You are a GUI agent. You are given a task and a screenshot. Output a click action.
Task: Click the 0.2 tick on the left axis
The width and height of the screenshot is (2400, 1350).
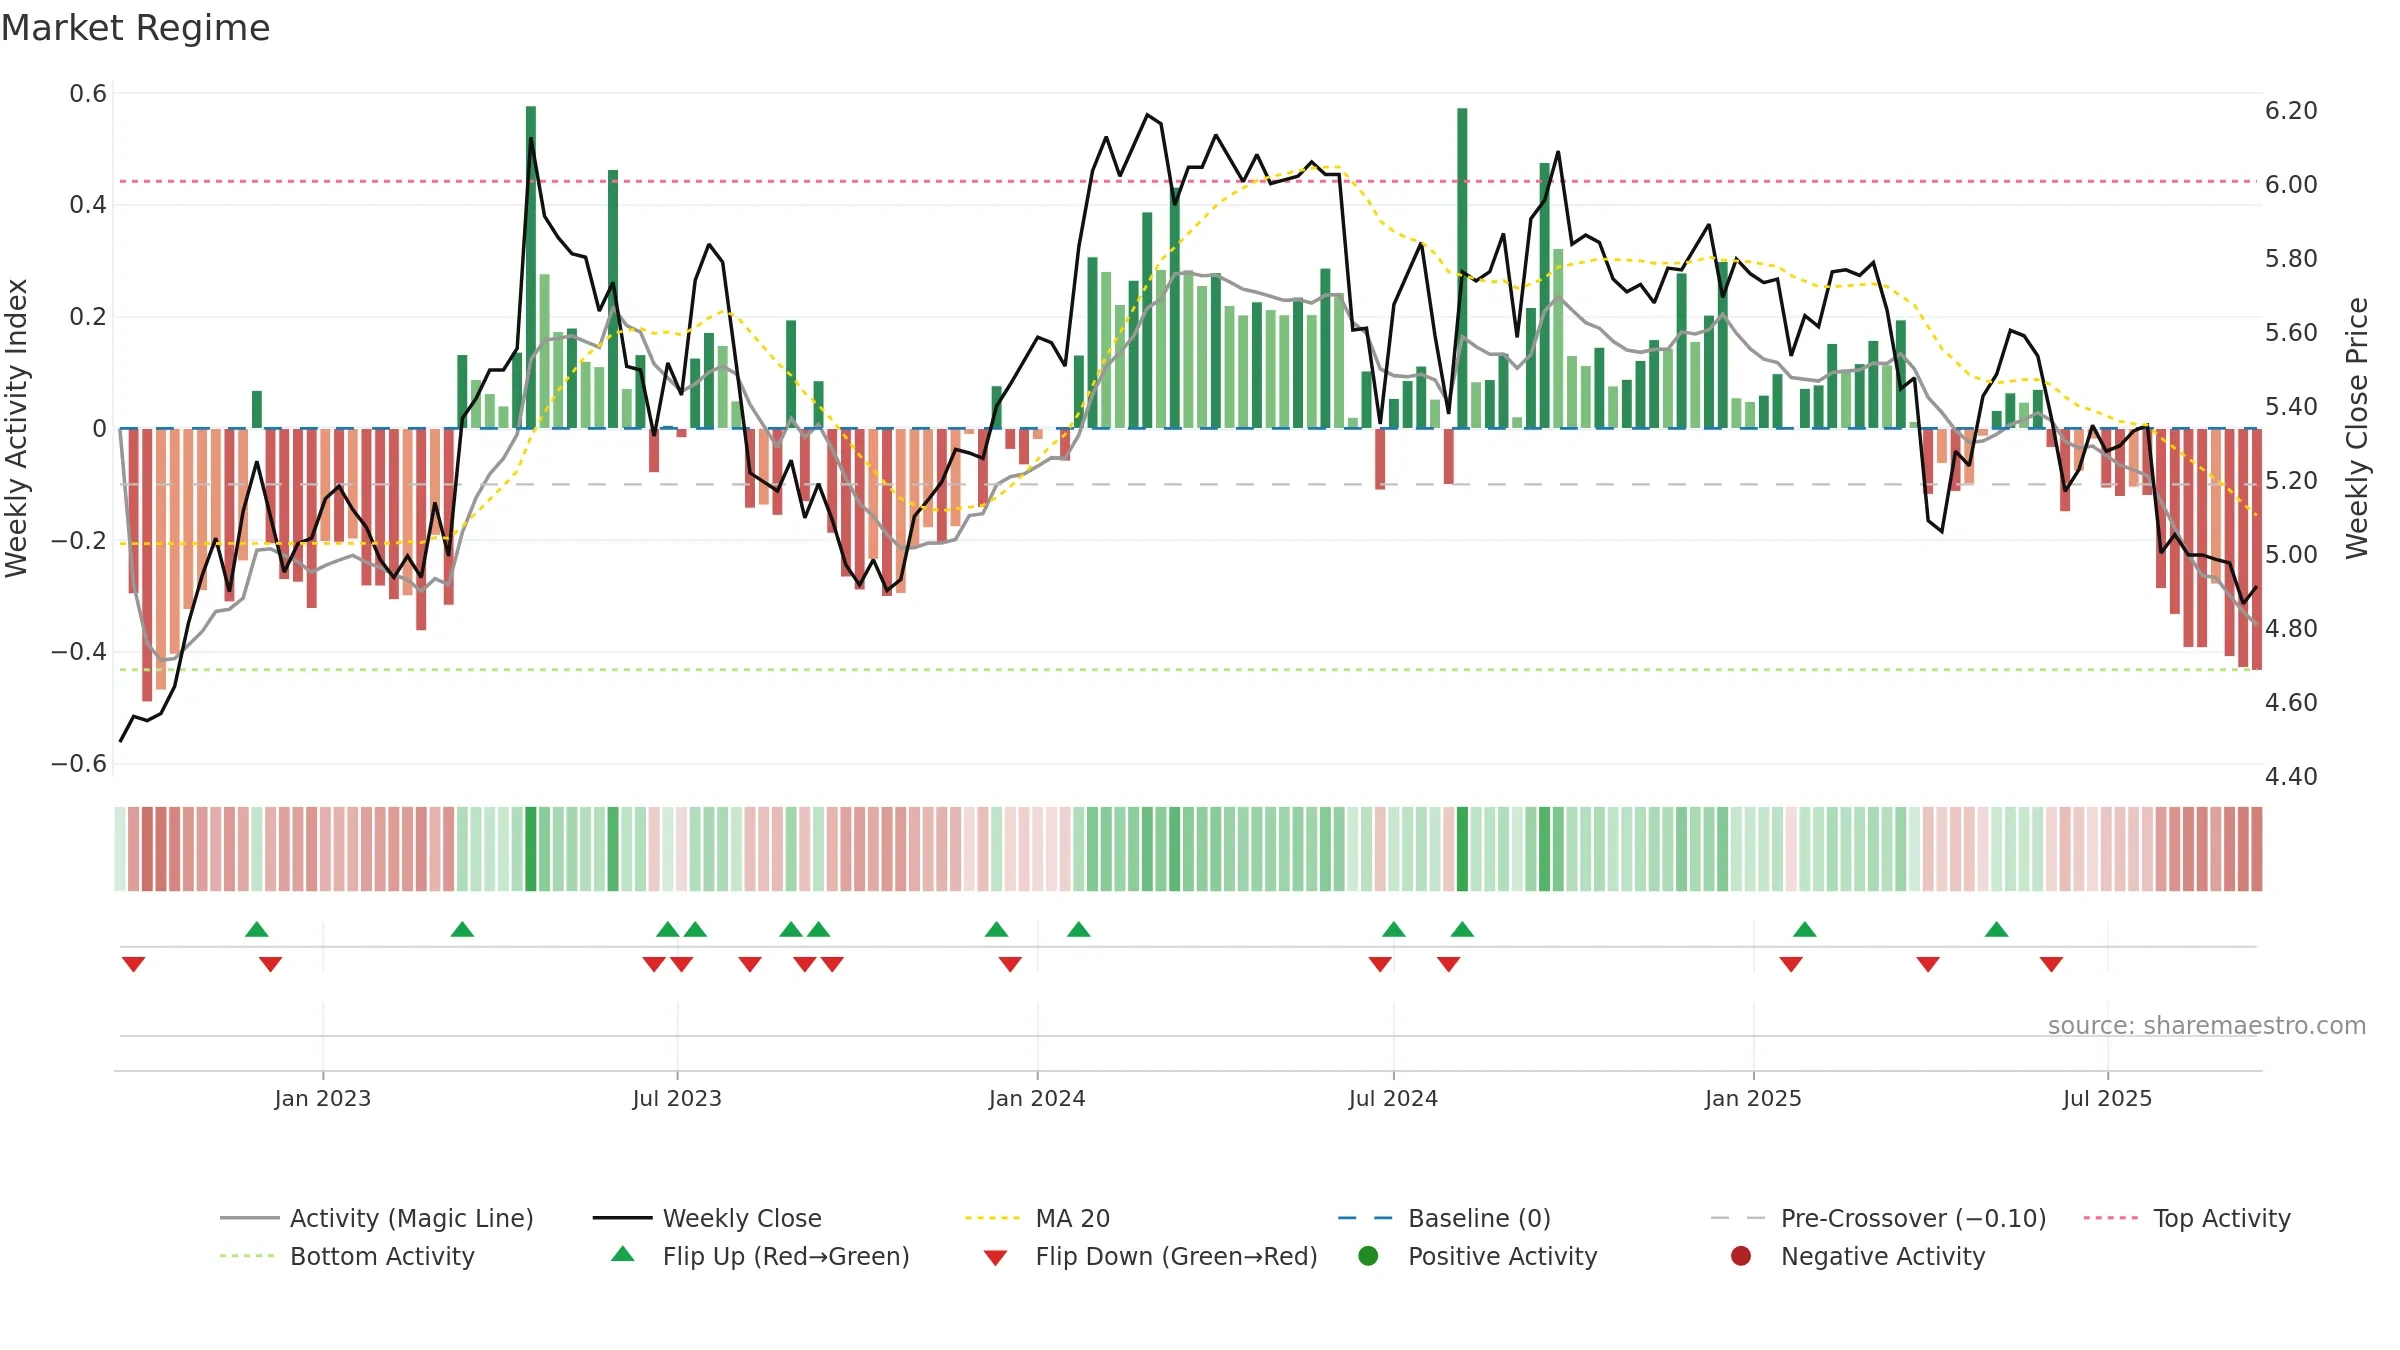pos(88,317)
